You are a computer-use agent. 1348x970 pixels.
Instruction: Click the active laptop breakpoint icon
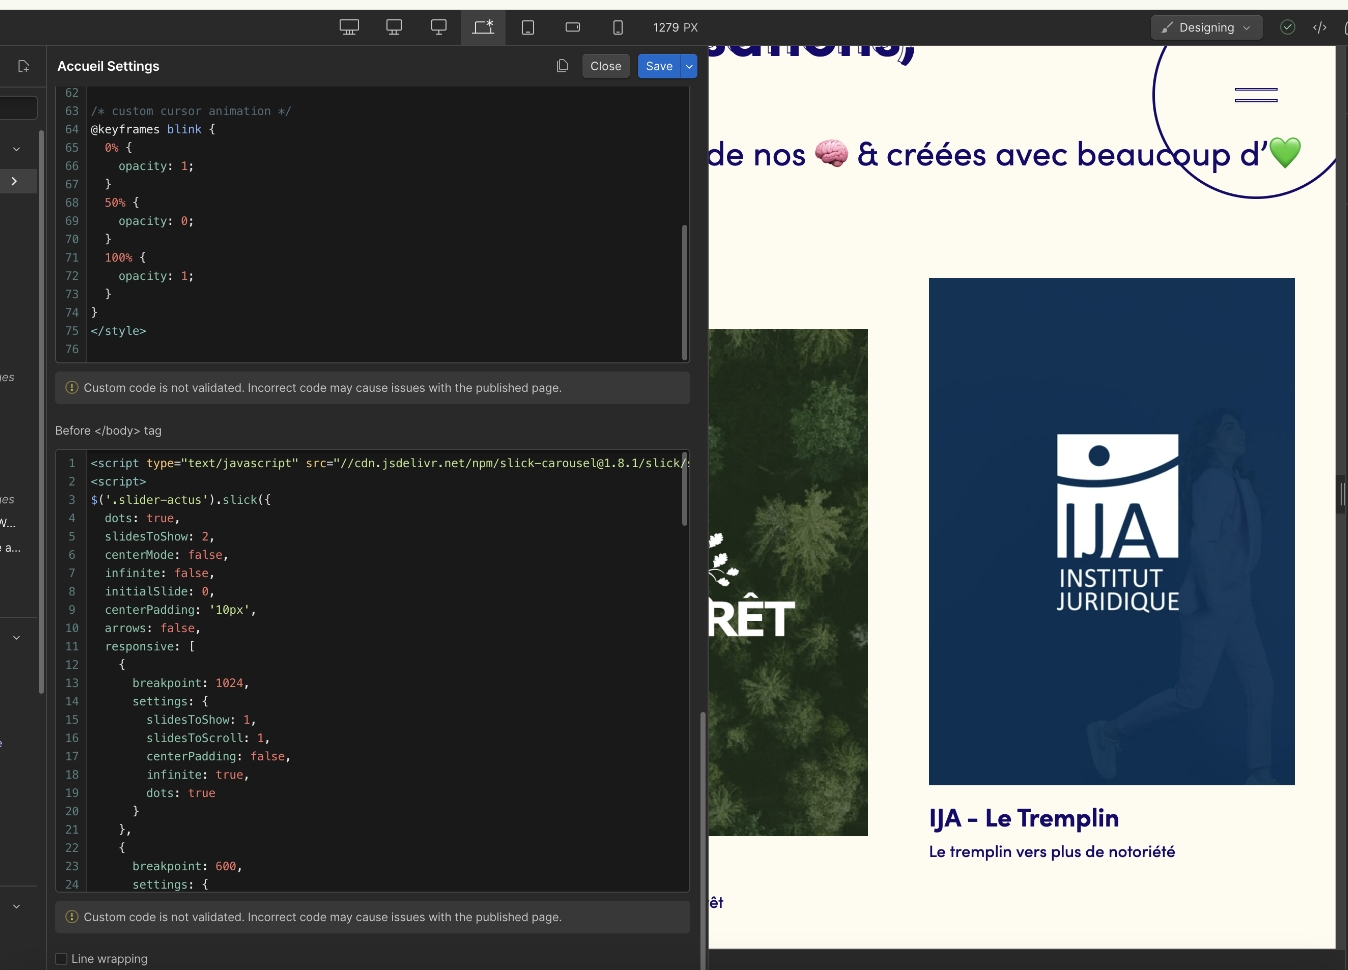point(483,27)
